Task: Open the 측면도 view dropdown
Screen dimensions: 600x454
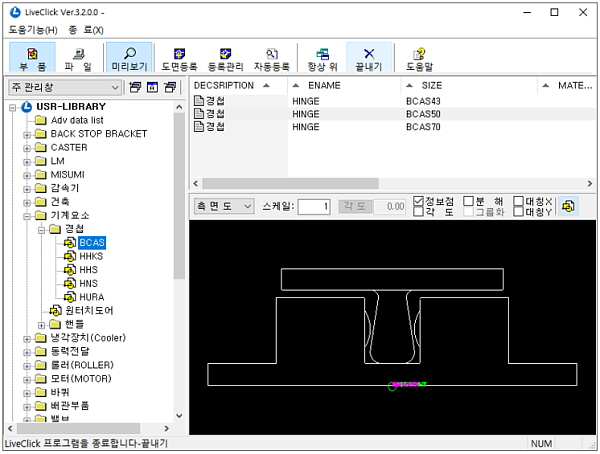Action: pyautogui.click(x=224, y=206)
